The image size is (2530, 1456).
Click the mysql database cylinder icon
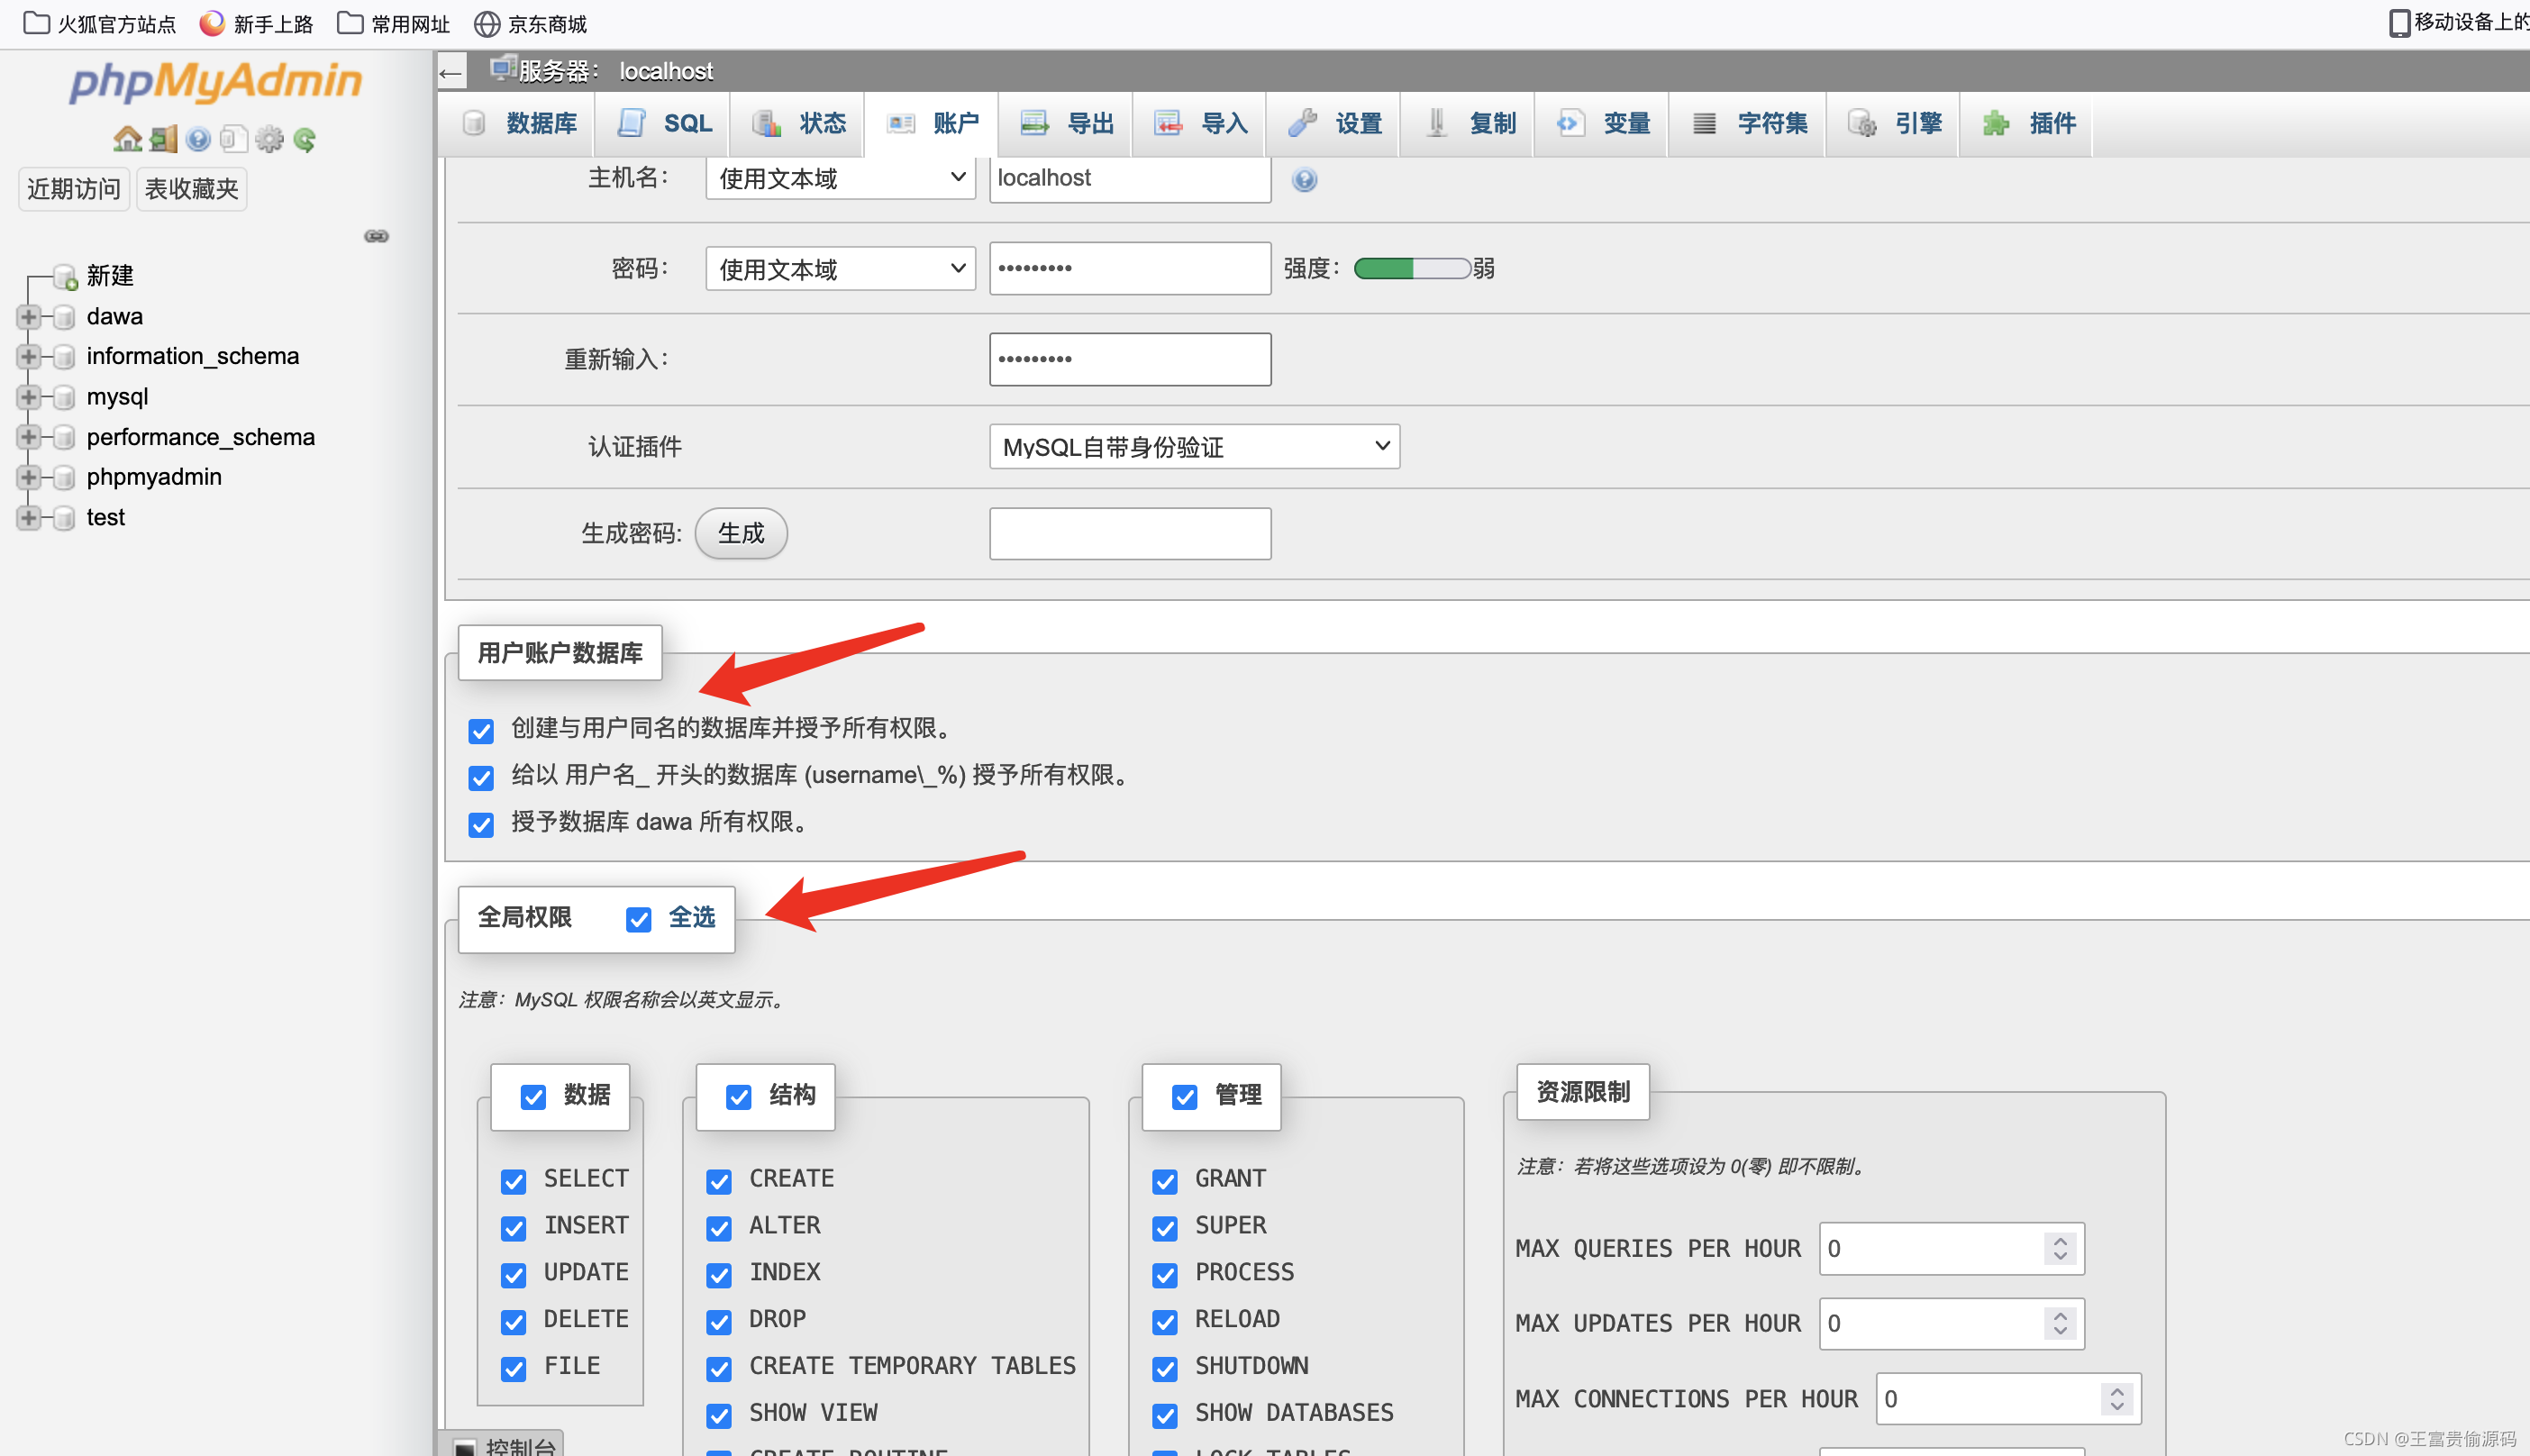tap(64, 397)
